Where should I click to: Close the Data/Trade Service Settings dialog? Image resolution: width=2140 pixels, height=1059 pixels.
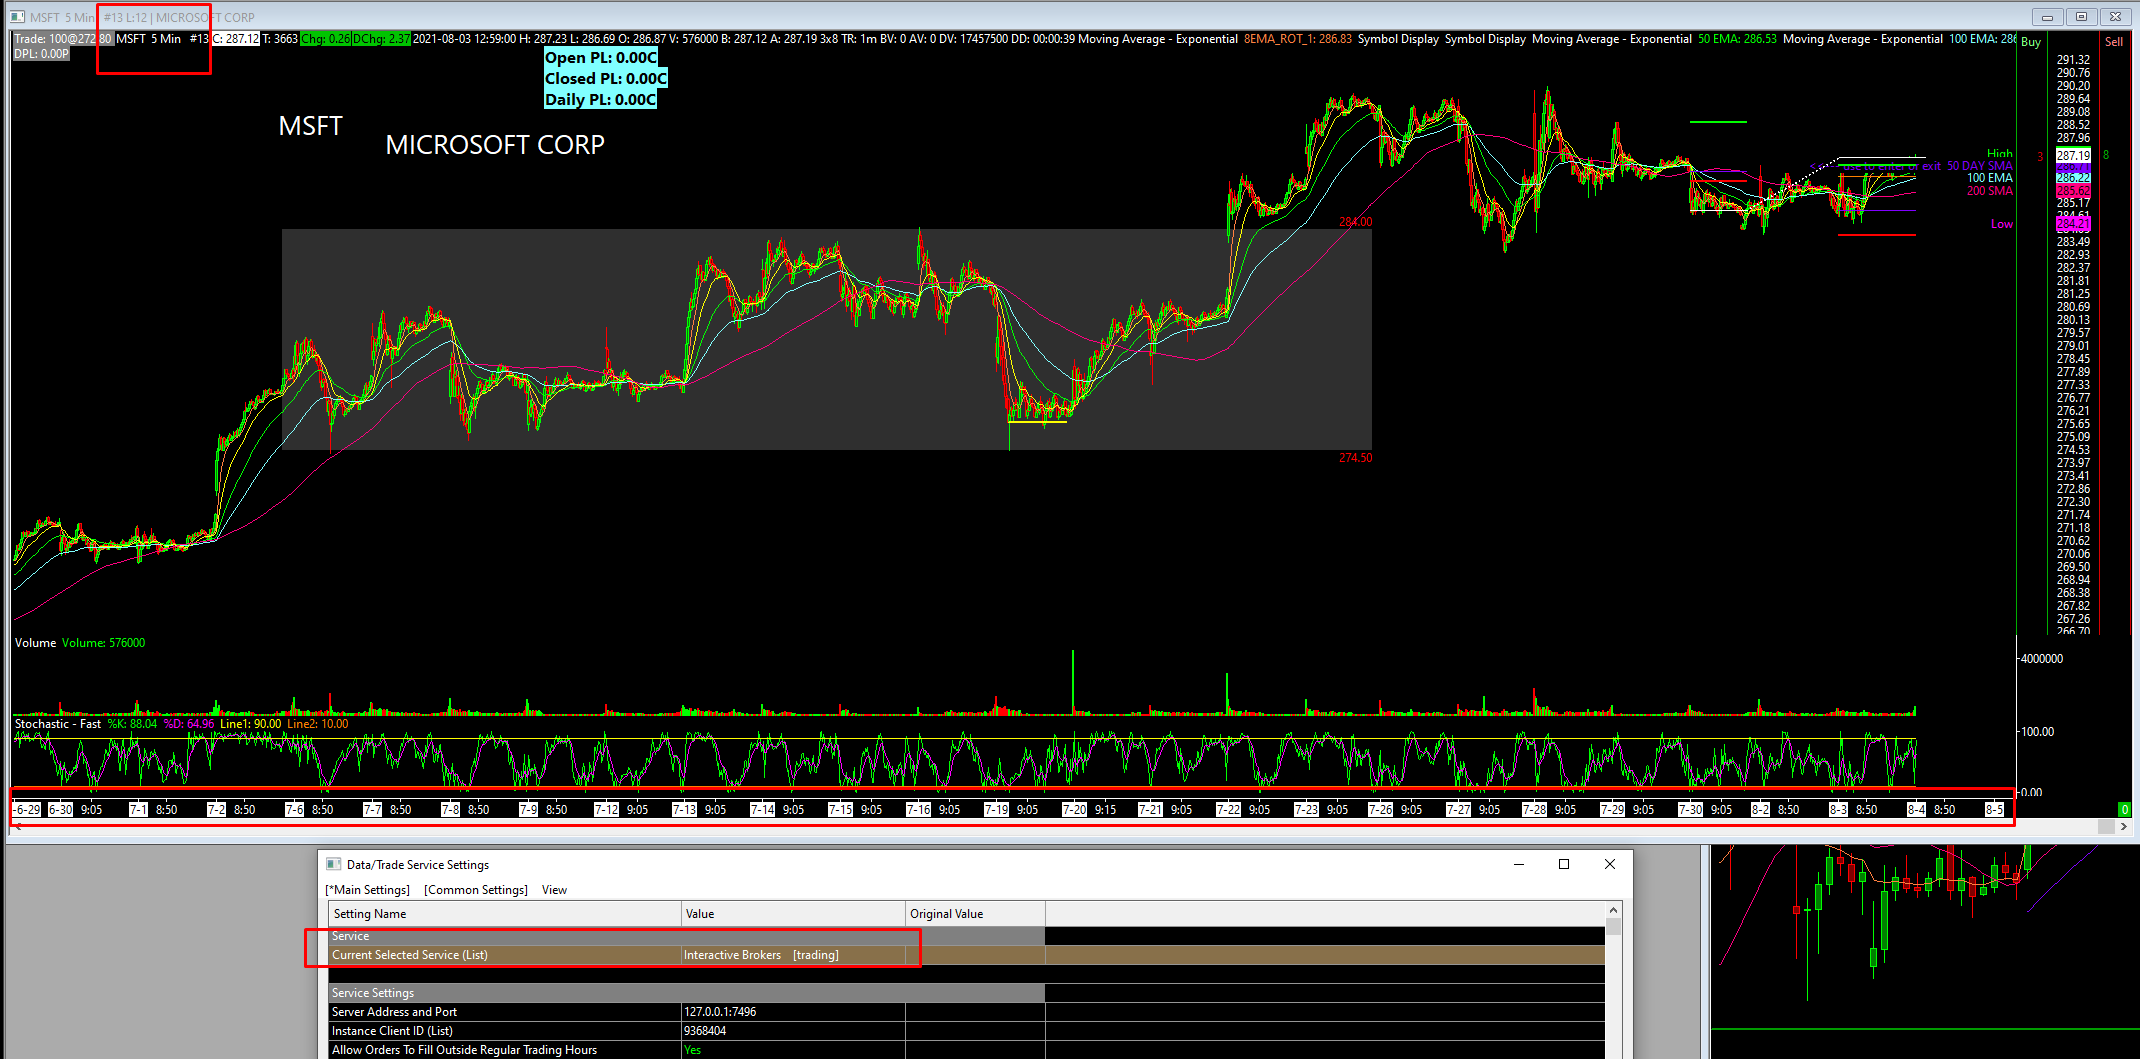1610,864
